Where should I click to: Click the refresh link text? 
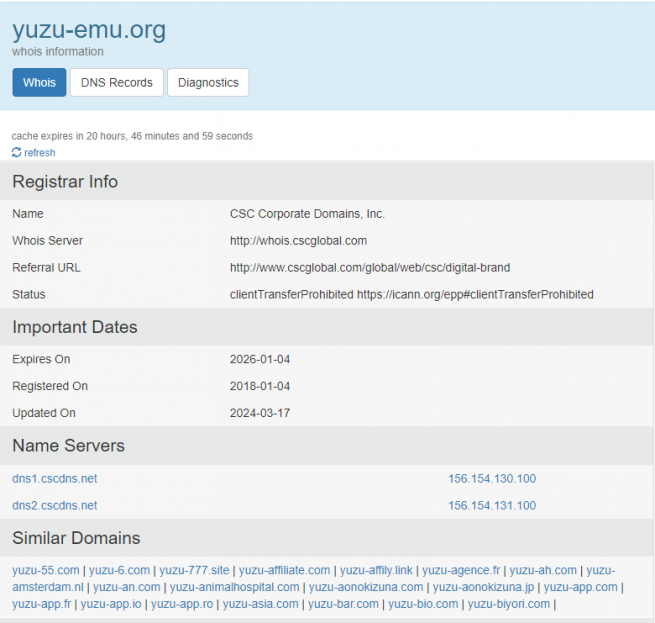pos(40,153)
